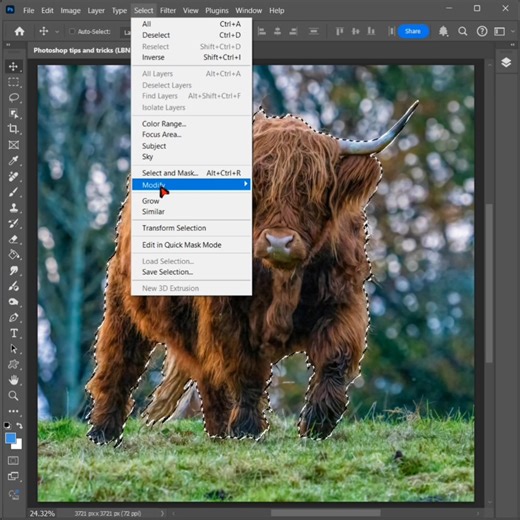Screen dimensions: 520x520
Task: Toggle the Auto-Select checkbox
Action: (x=72, y=31)
